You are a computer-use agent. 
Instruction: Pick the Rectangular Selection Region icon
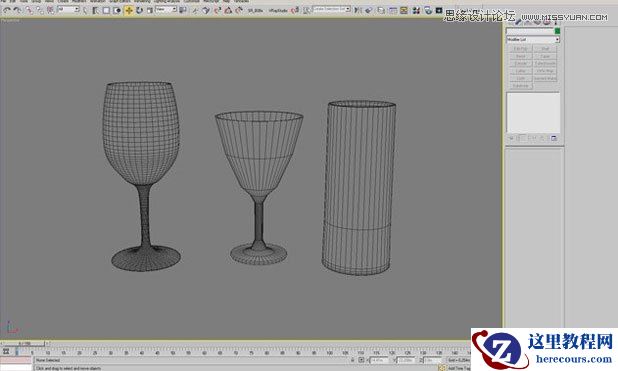click(x=106, y=10)
